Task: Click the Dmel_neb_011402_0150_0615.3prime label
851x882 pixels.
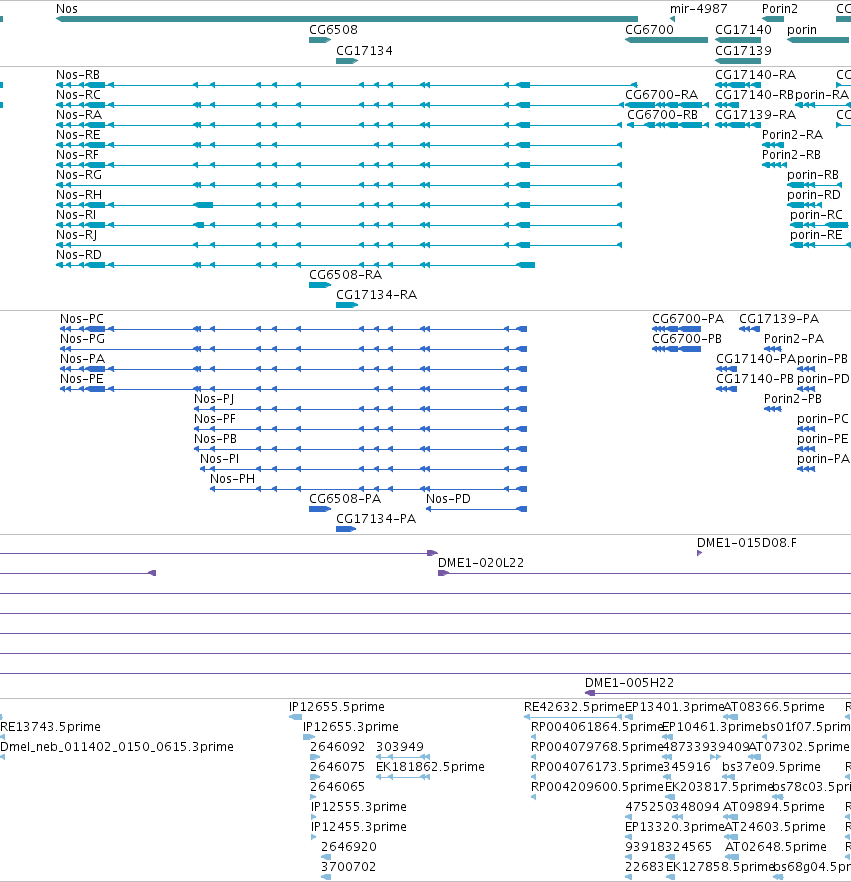Action: tap(117, 747)
